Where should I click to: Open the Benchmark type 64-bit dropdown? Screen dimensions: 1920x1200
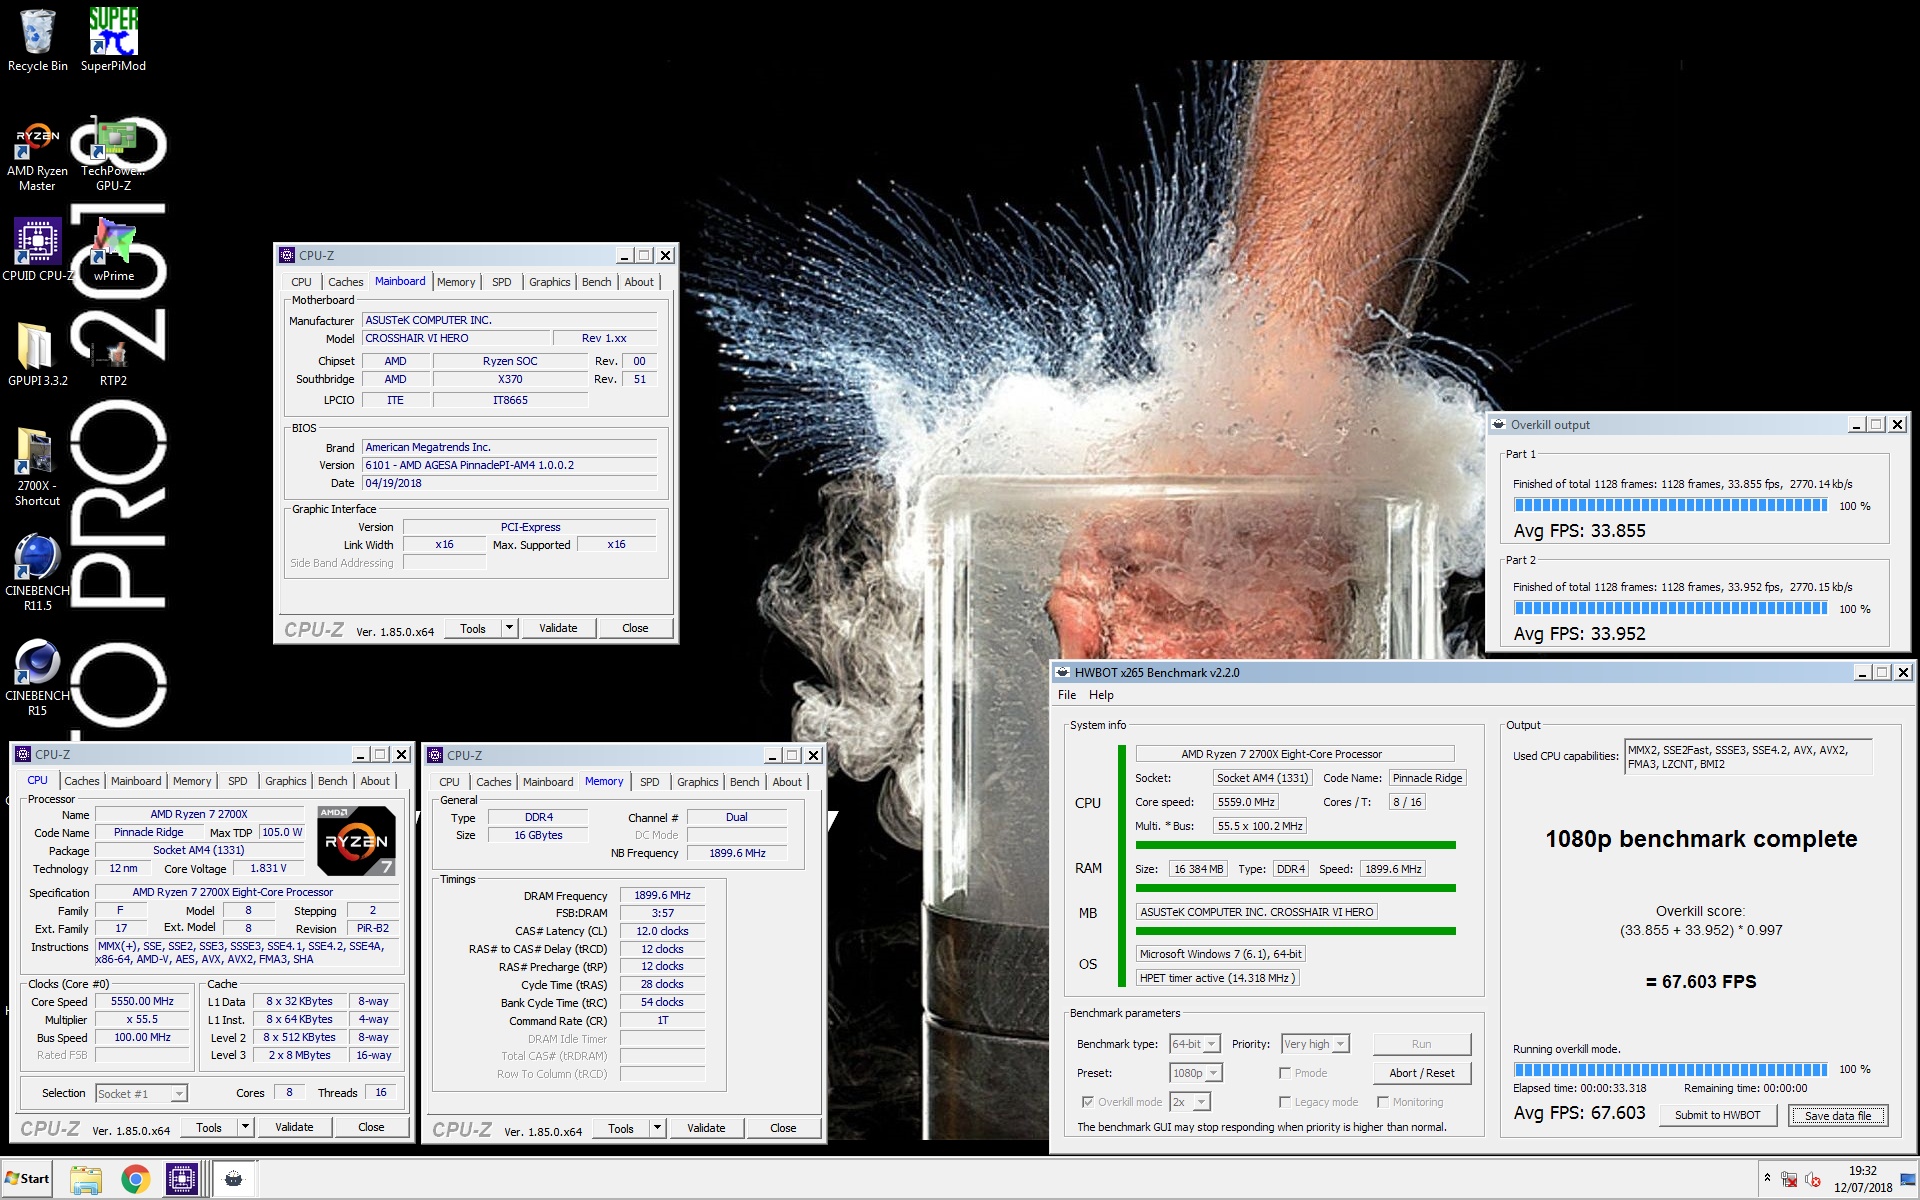(1195, 1044)
